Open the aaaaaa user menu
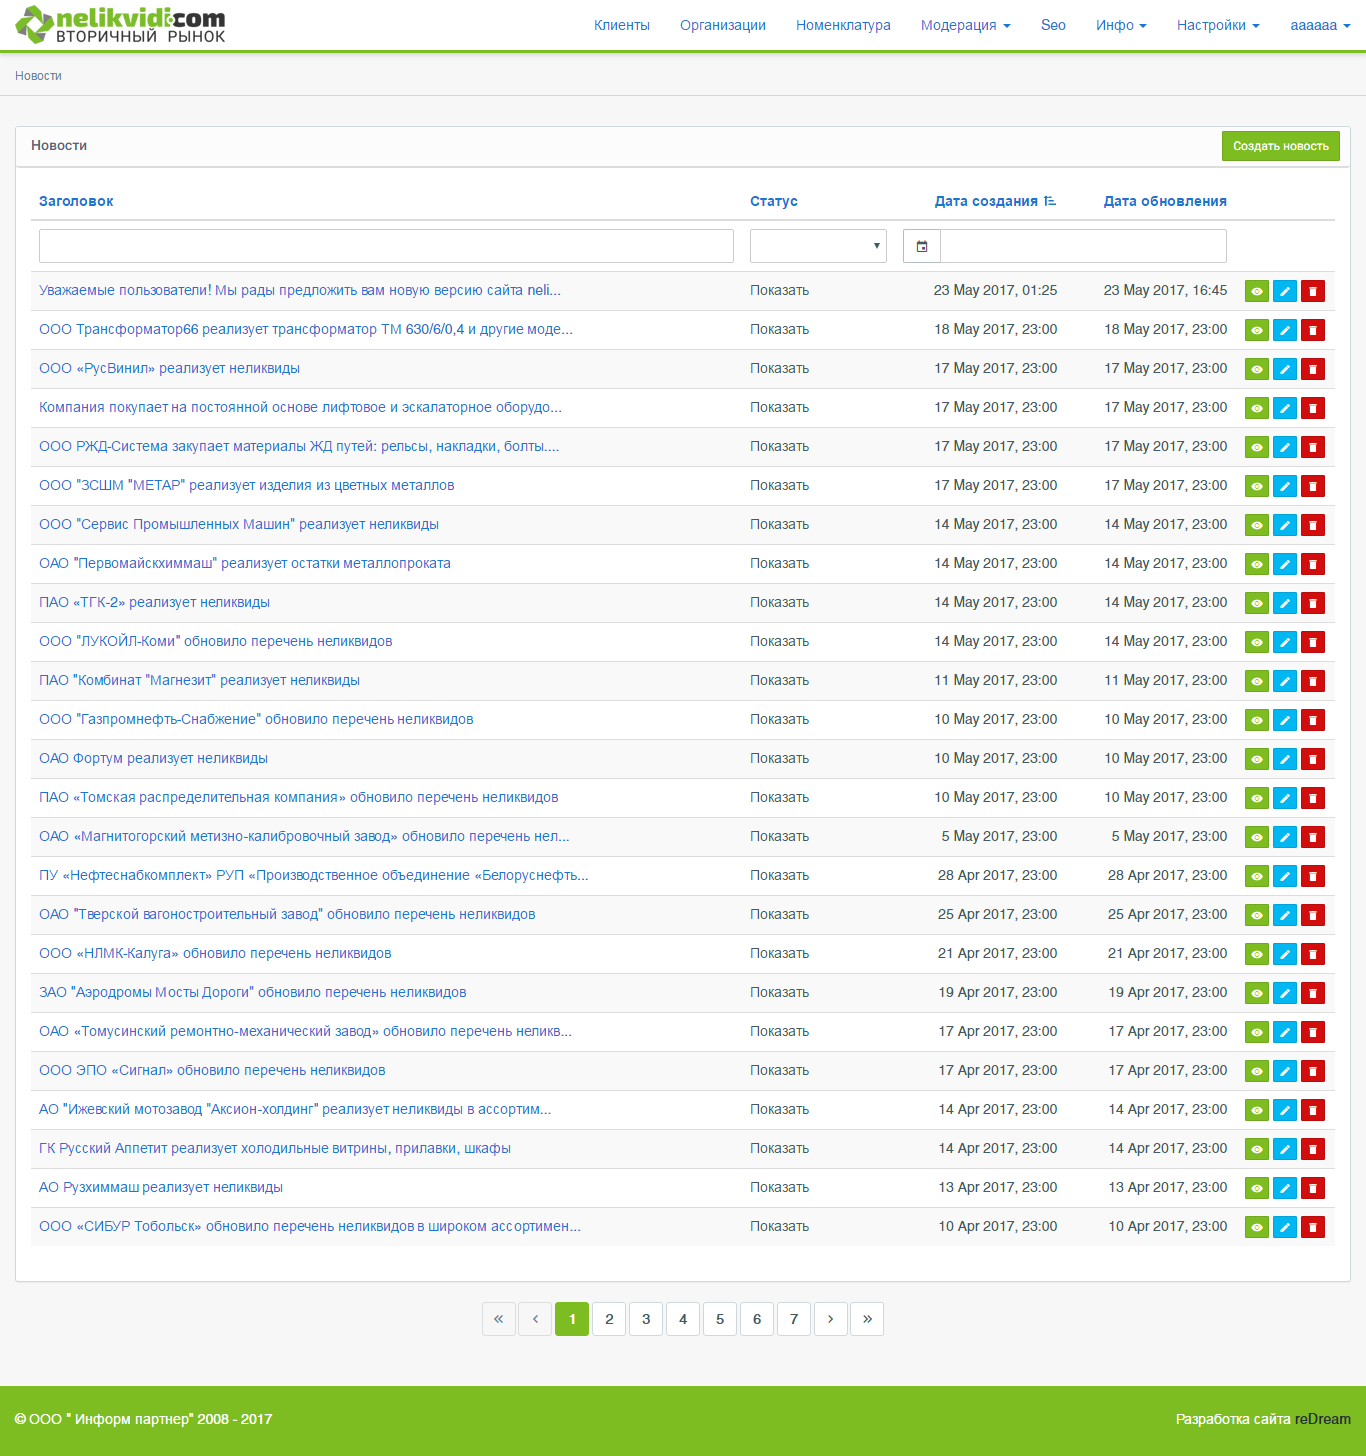The height and width of the screenshot is (1456, 1366). 1320,25
